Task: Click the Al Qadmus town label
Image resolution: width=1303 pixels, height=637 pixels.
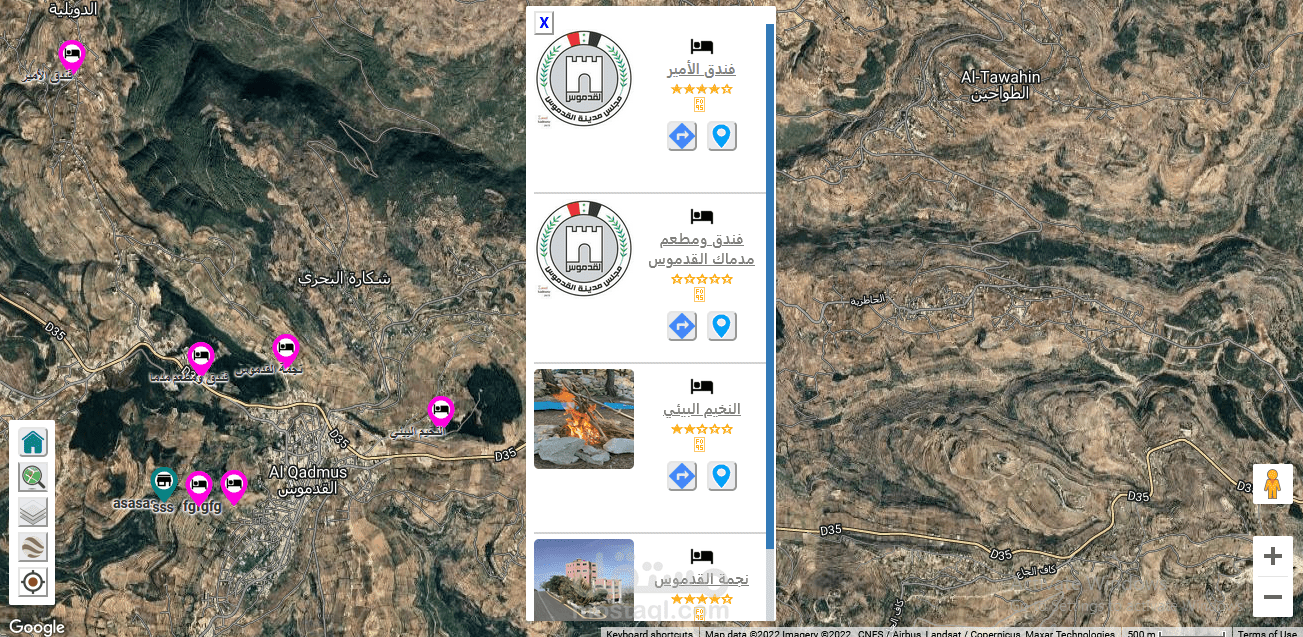Action: 308,481
